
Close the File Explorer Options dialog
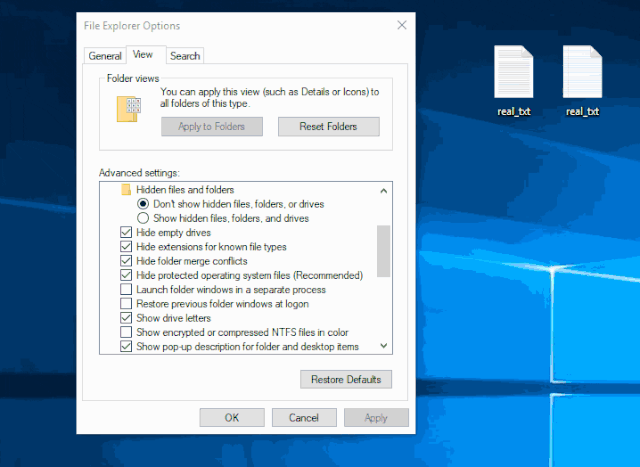point(402,24)
